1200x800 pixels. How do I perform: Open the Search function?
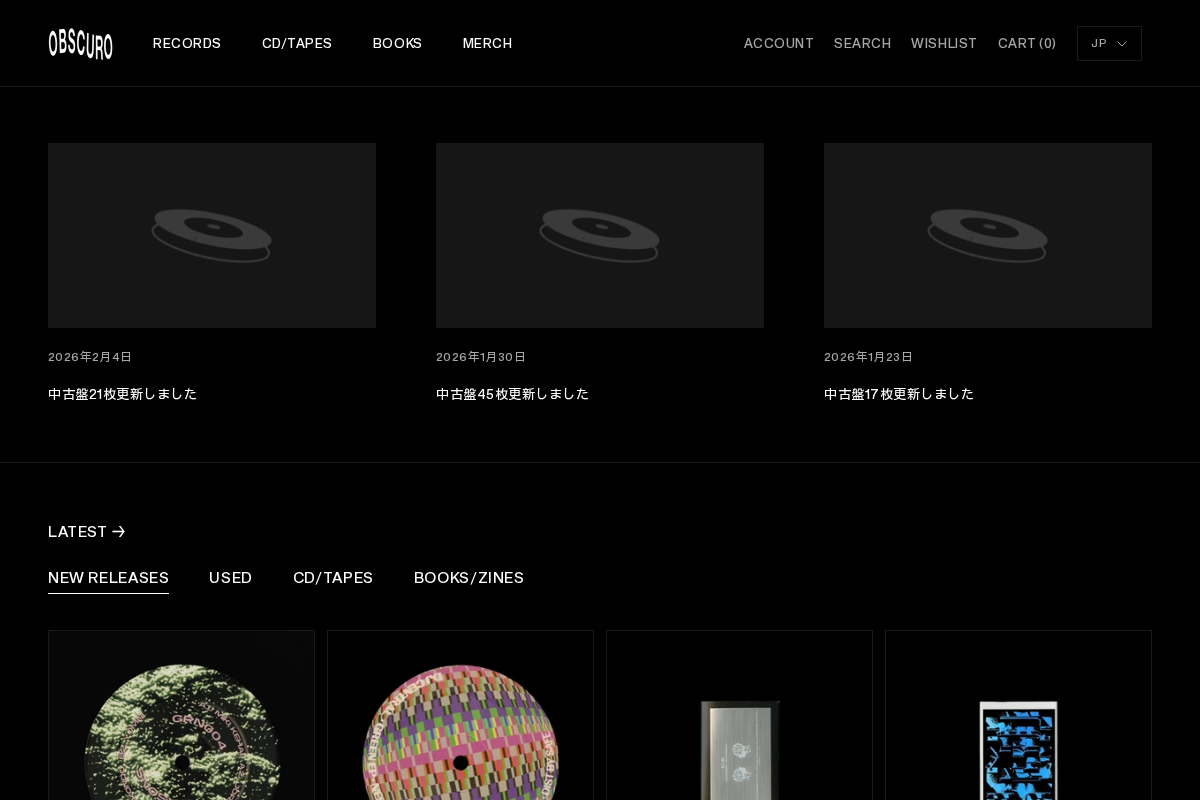862,43
